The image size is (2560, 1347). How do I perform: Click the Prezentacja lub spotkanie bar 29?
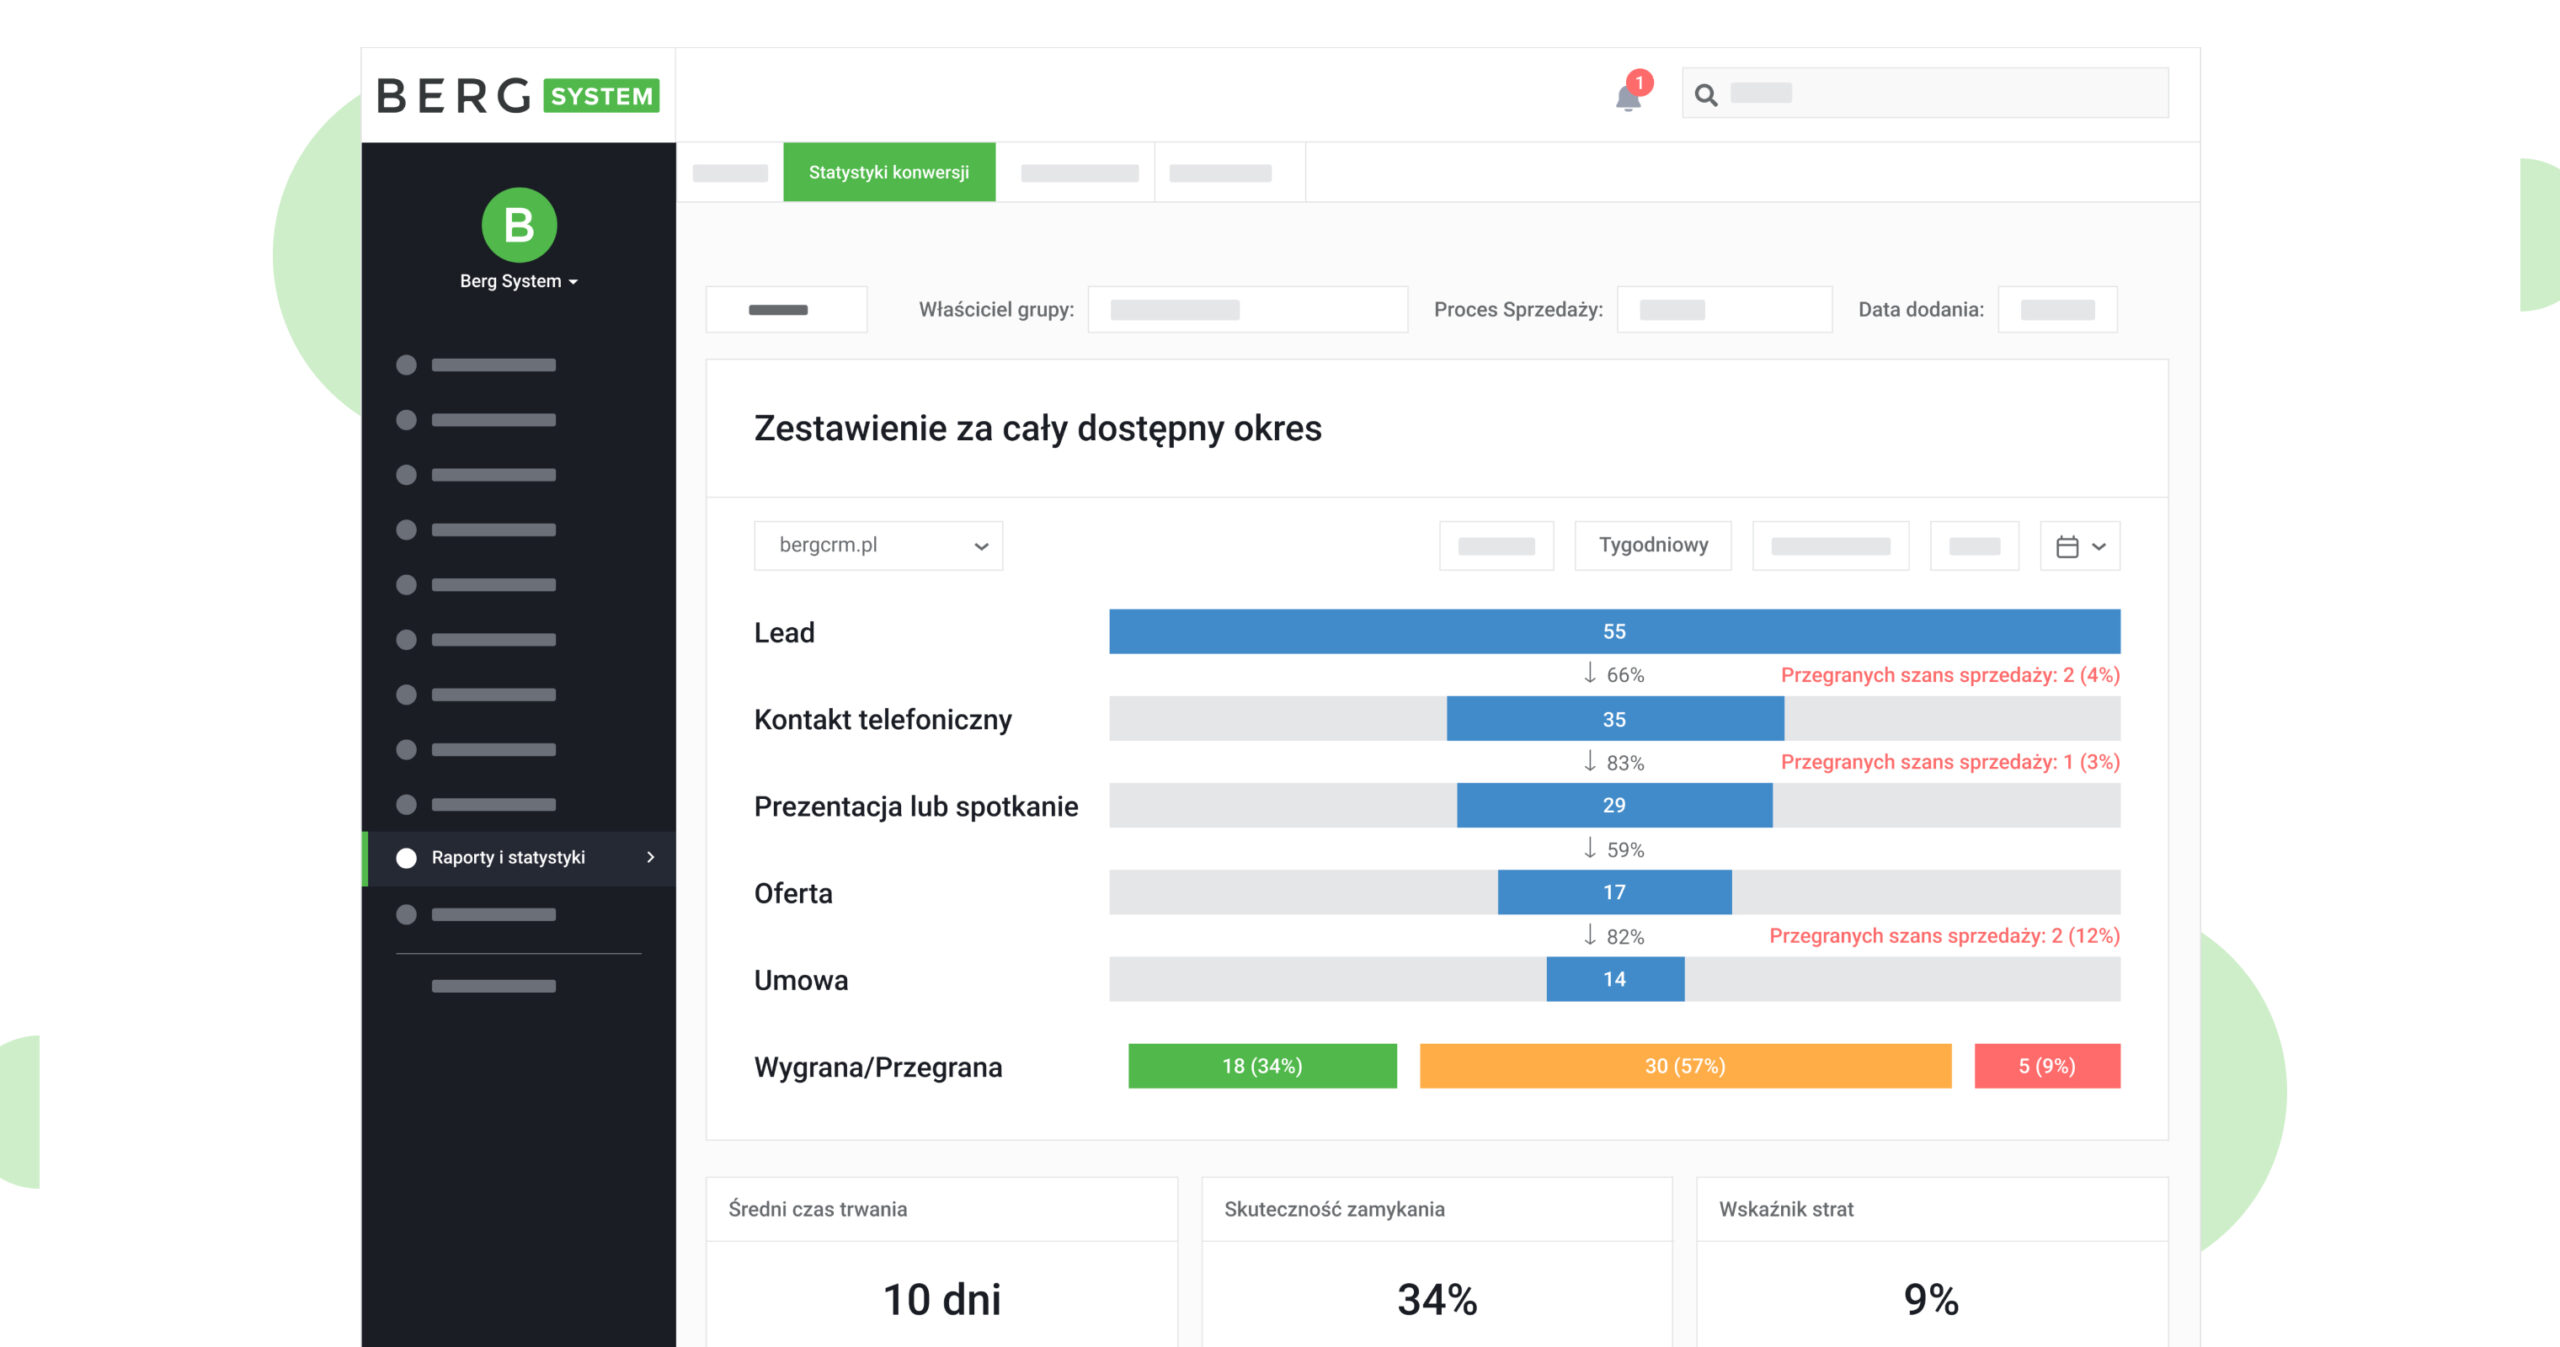tap(1614, 806)
